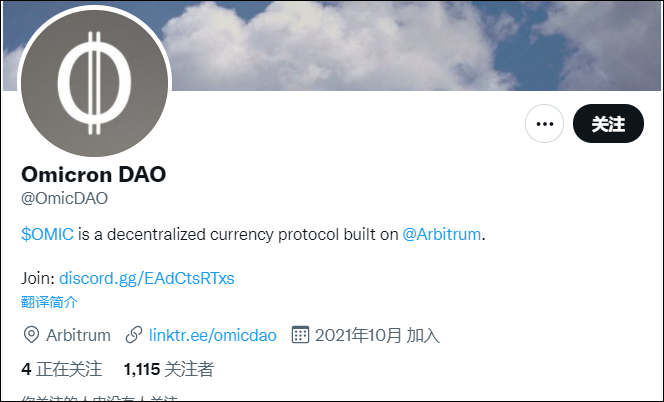Click the @OmicDAO handle text
The width and height of the screenshot is (664, 402).
point(64,198)
